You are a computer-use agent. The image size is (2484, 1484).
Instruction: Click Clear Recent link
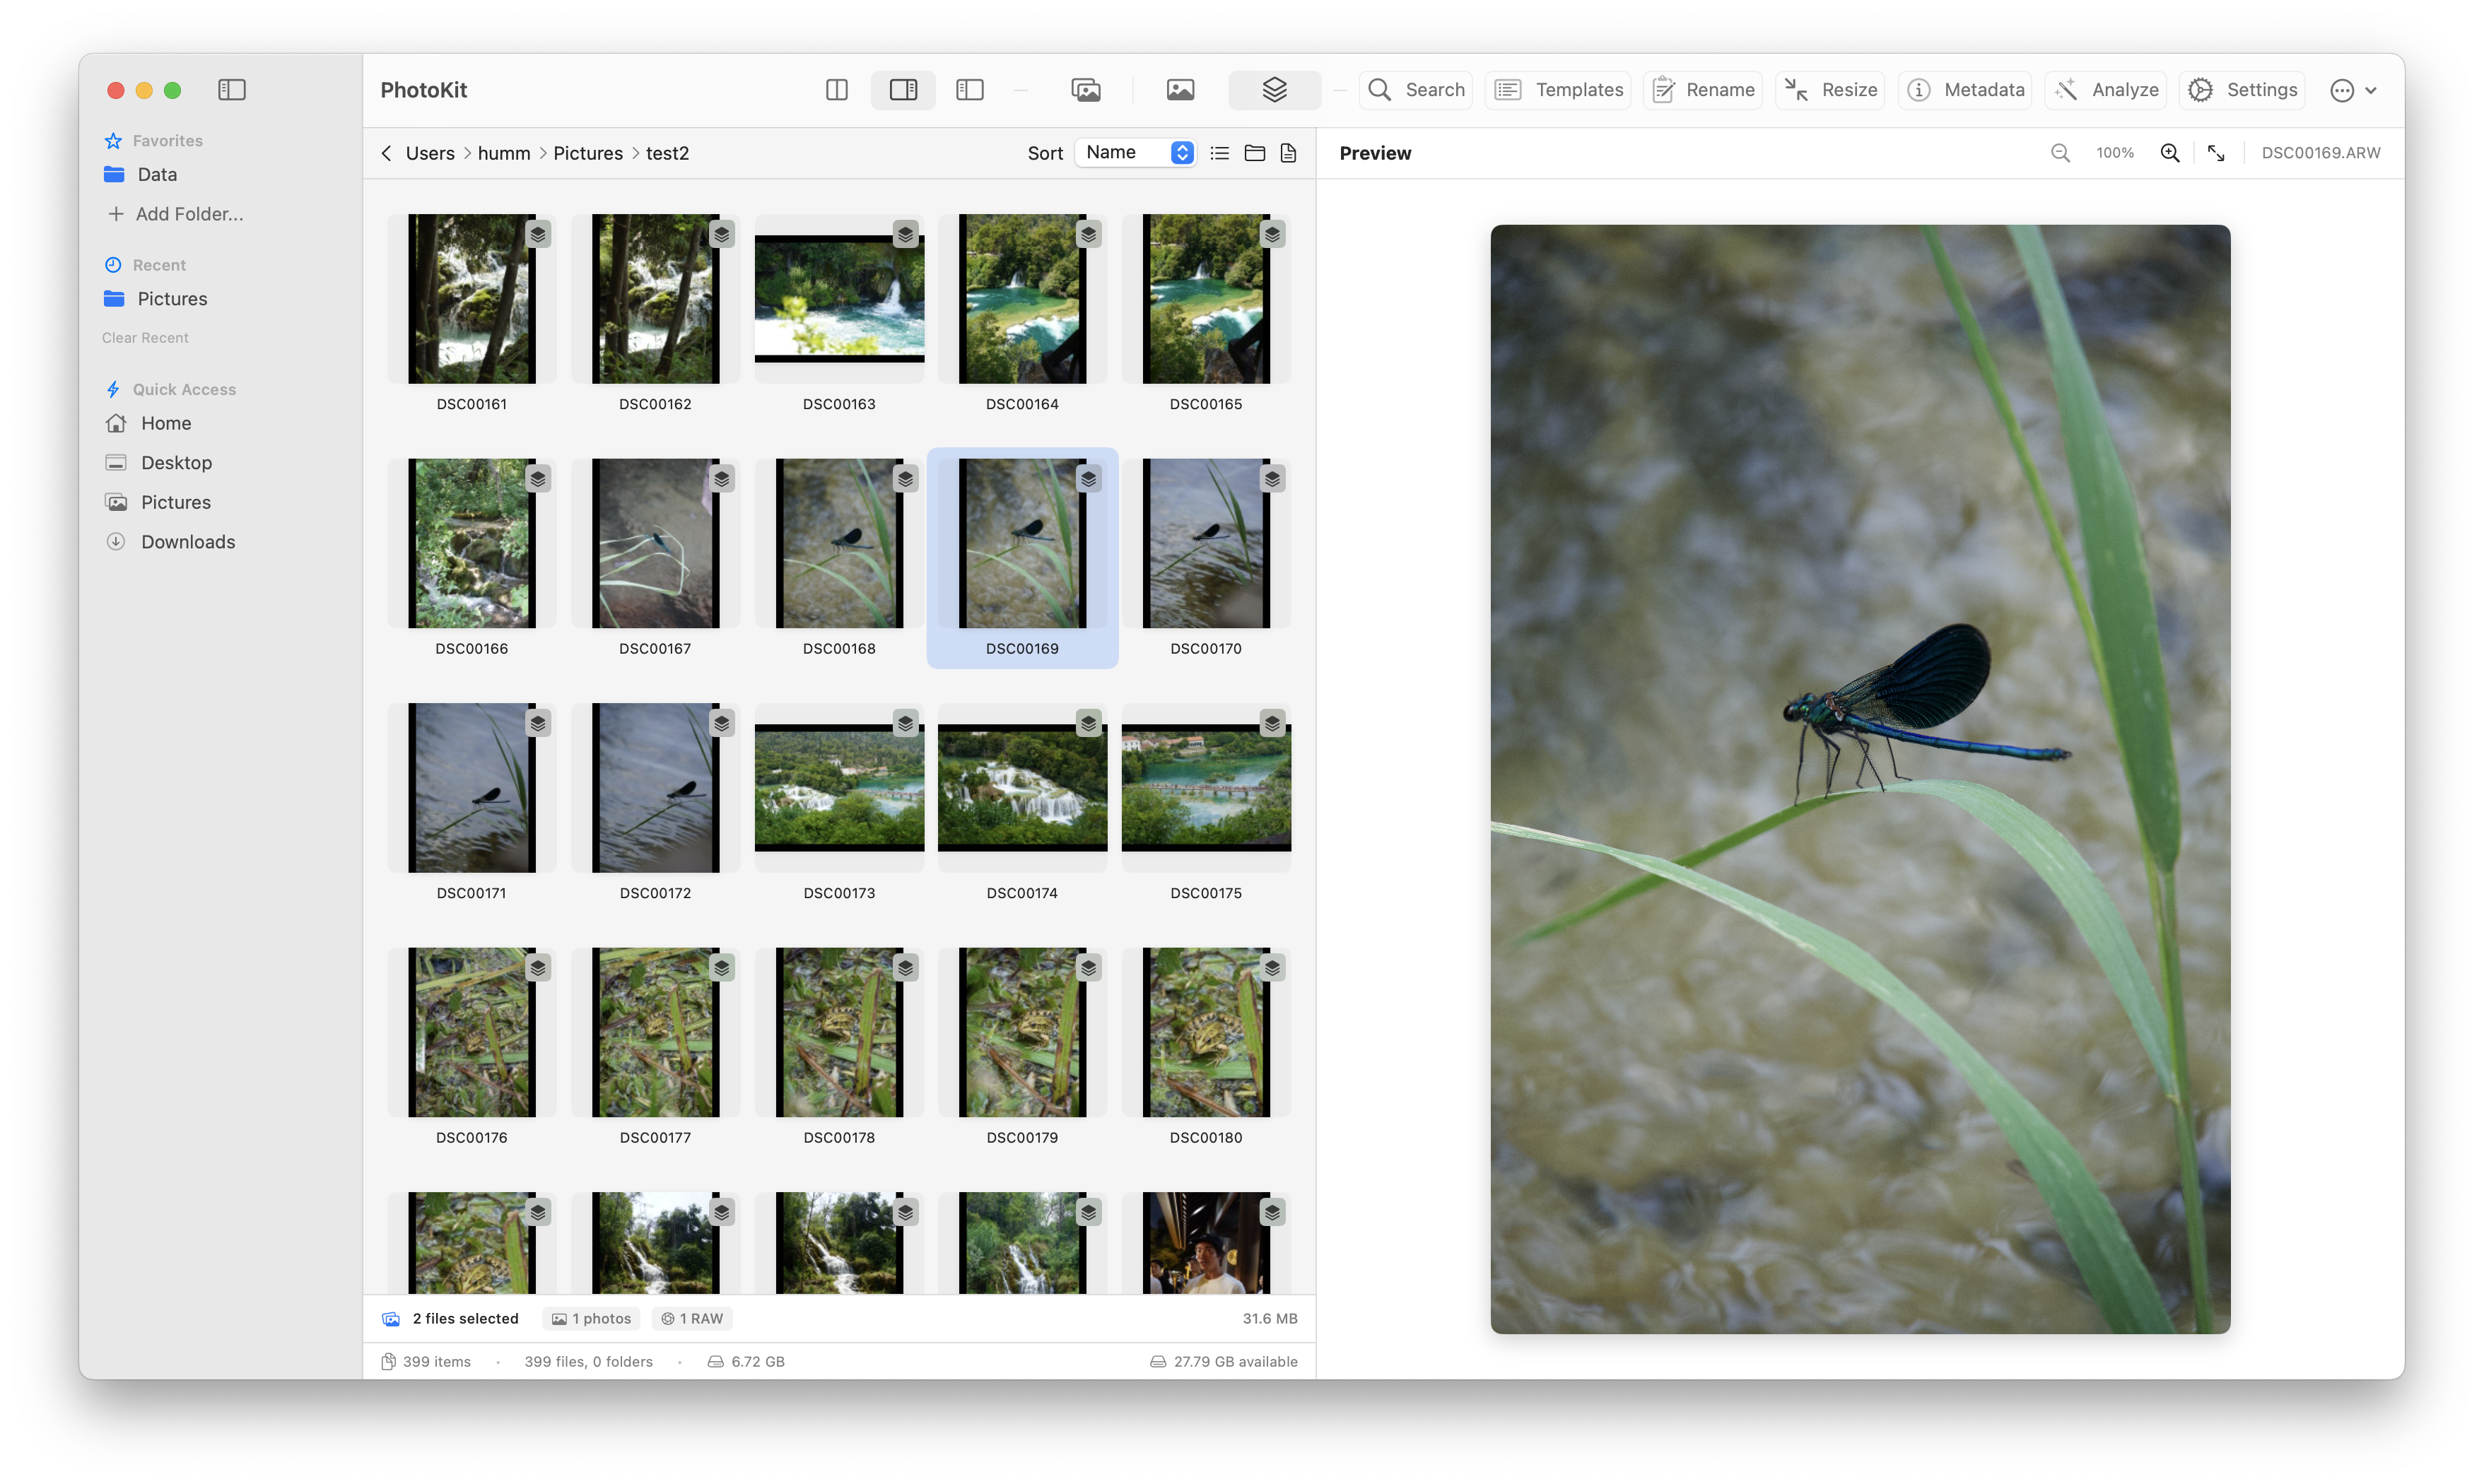coord(145,338)
